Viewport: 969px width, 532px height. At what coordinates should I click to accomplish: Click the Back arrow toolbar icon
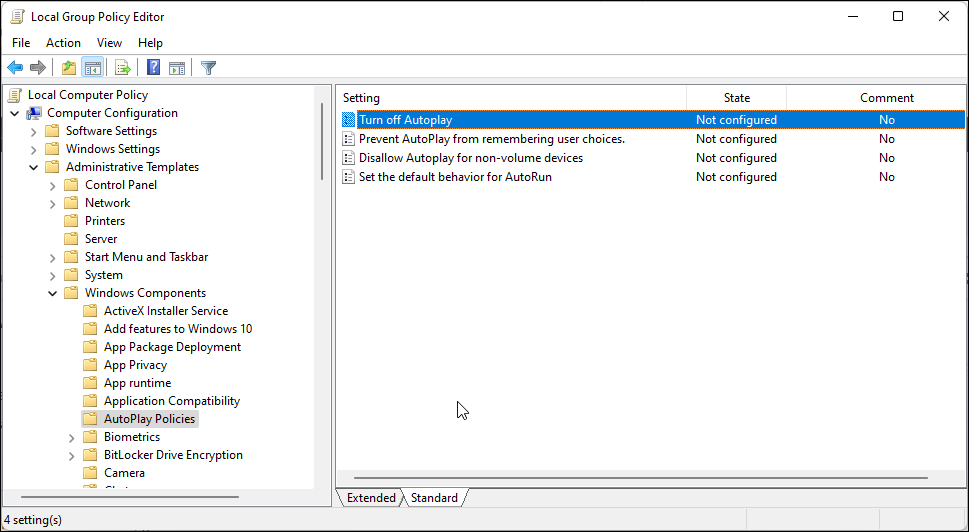coord(15,67)
